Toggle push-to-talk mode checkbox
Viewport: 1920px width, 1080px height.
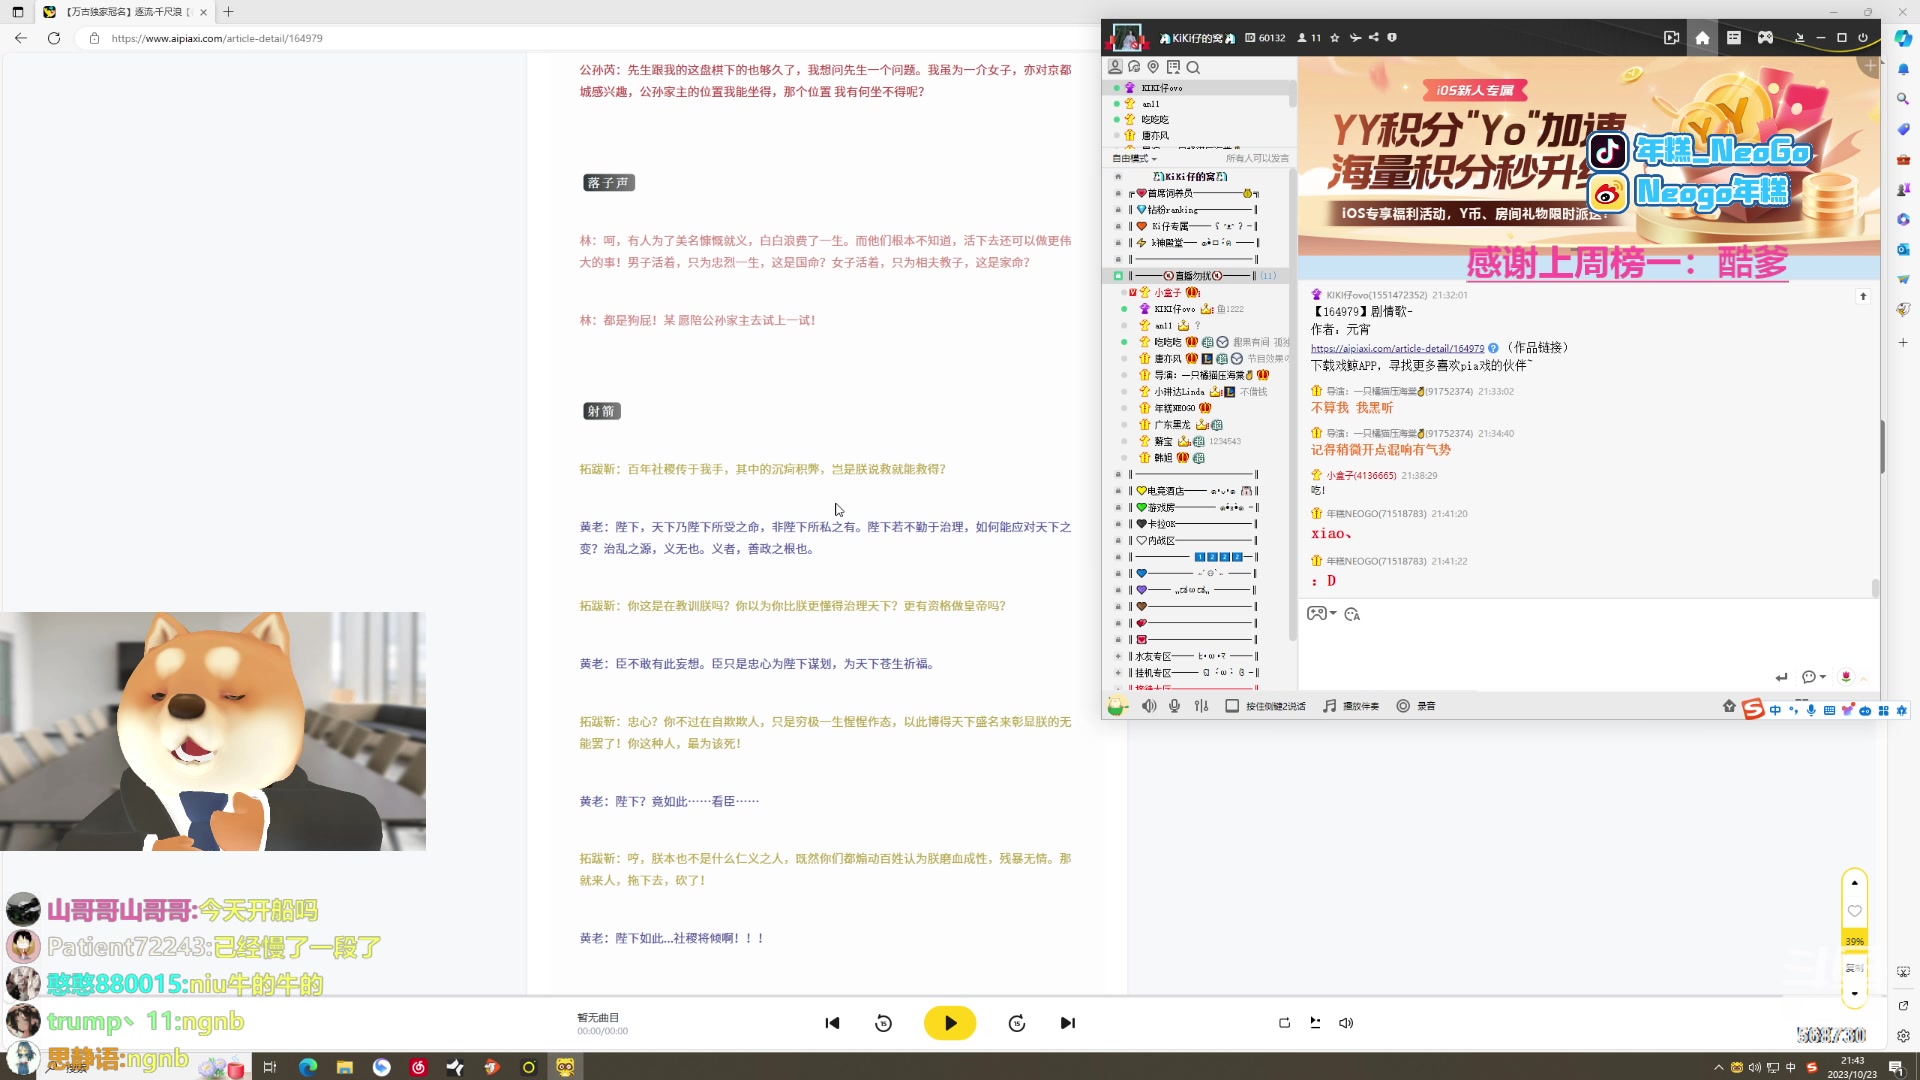pyautogui.click(x=1232, y=706)
